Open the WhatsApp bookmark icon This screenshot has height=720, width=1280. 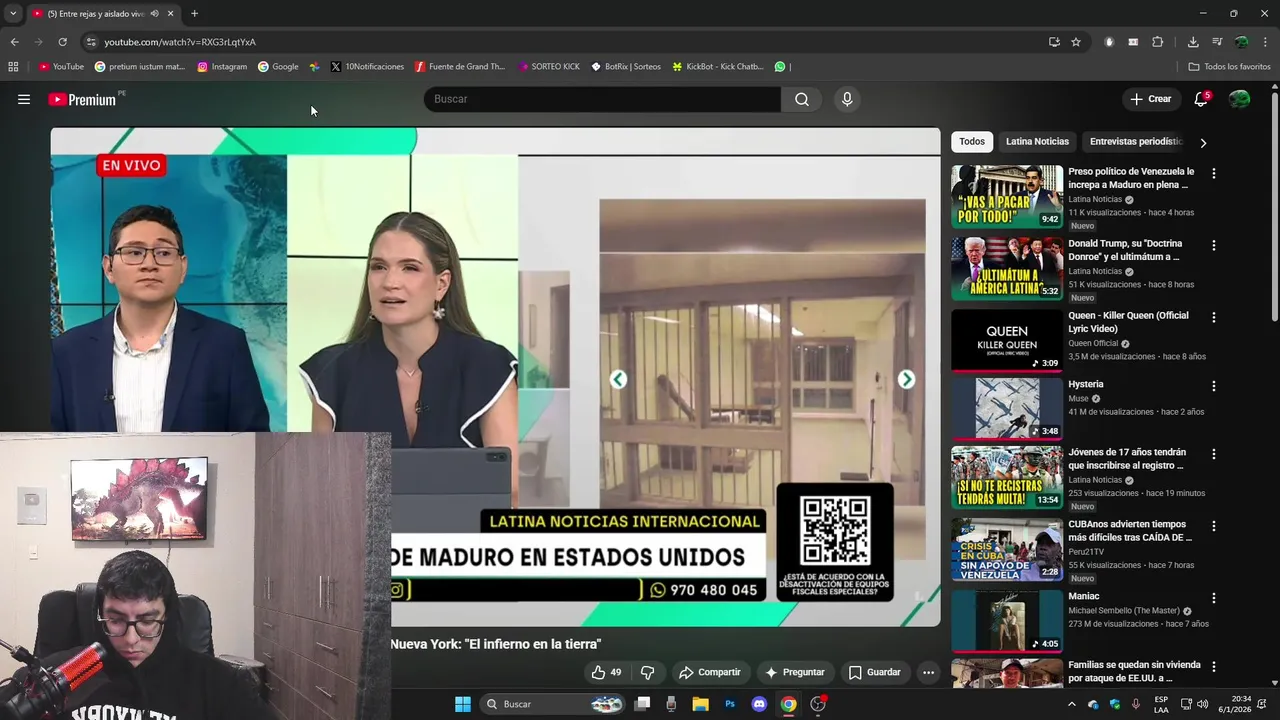pyautogui.click(x=780, y=67)
